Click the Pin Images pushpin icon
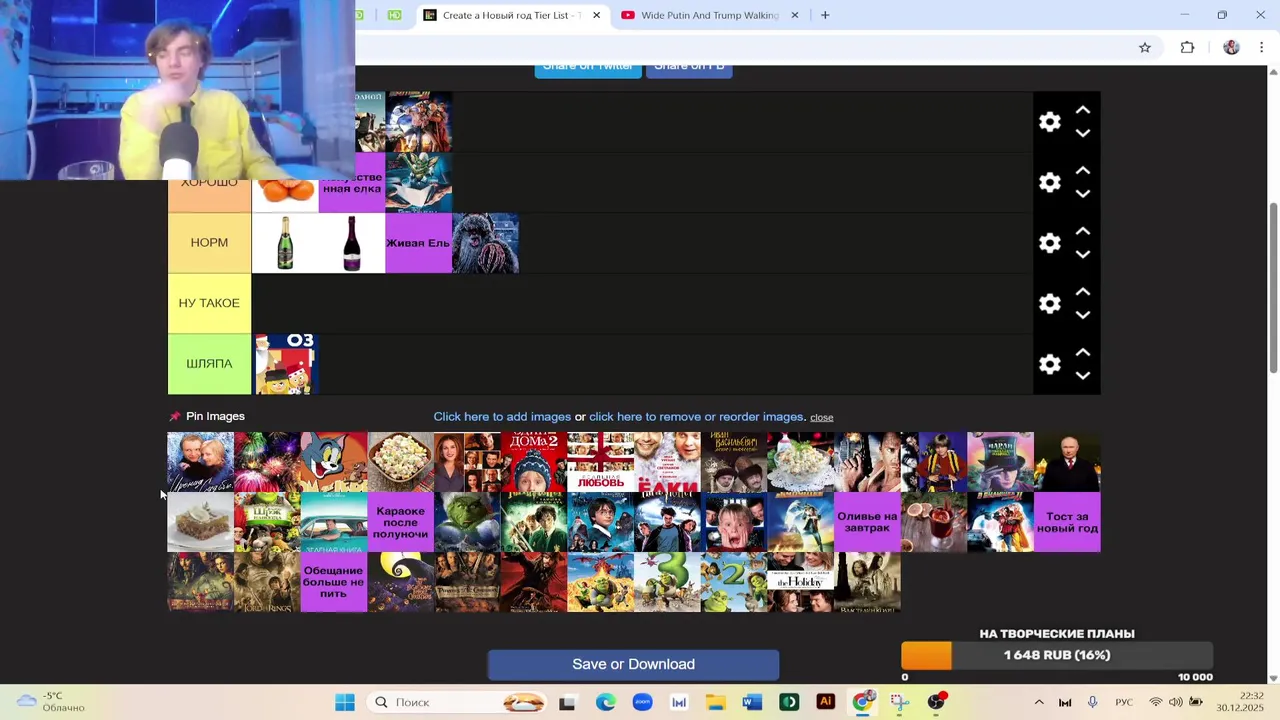The height and width of the screenshot is (720, 1280). 175,416
